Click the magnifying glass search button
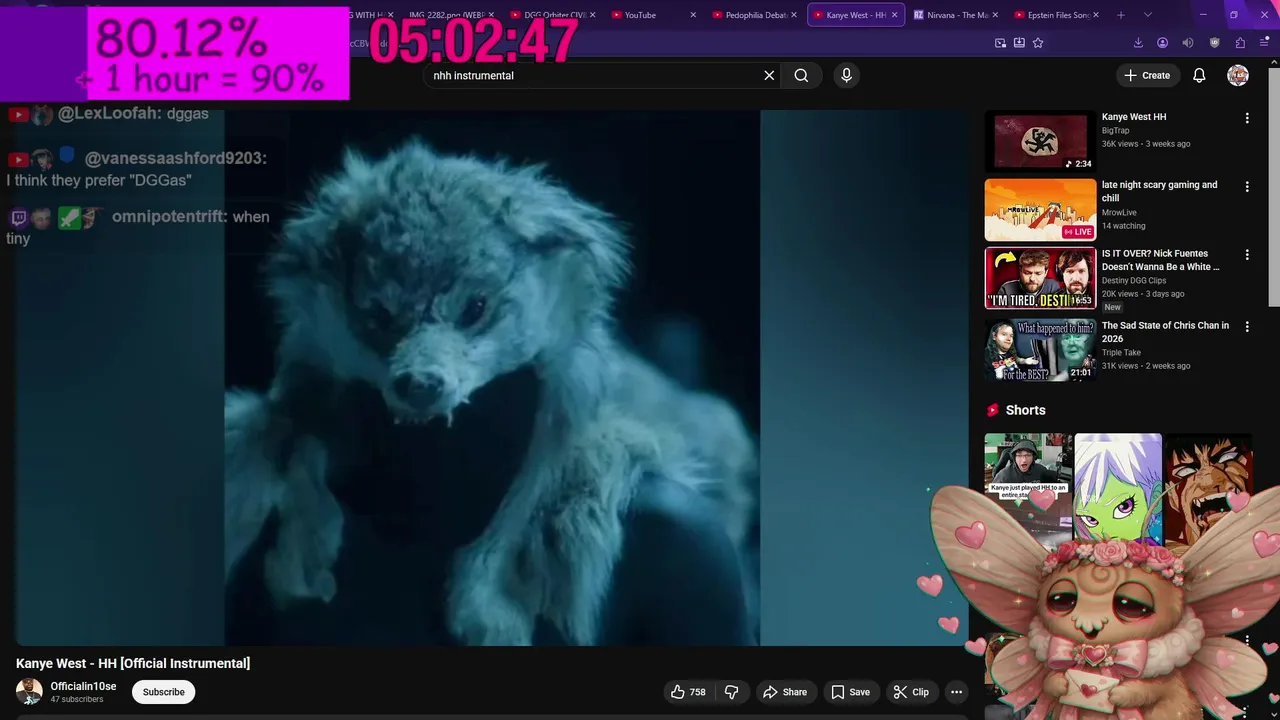Viewport: 1280px width, 720px height. [801, 75]
